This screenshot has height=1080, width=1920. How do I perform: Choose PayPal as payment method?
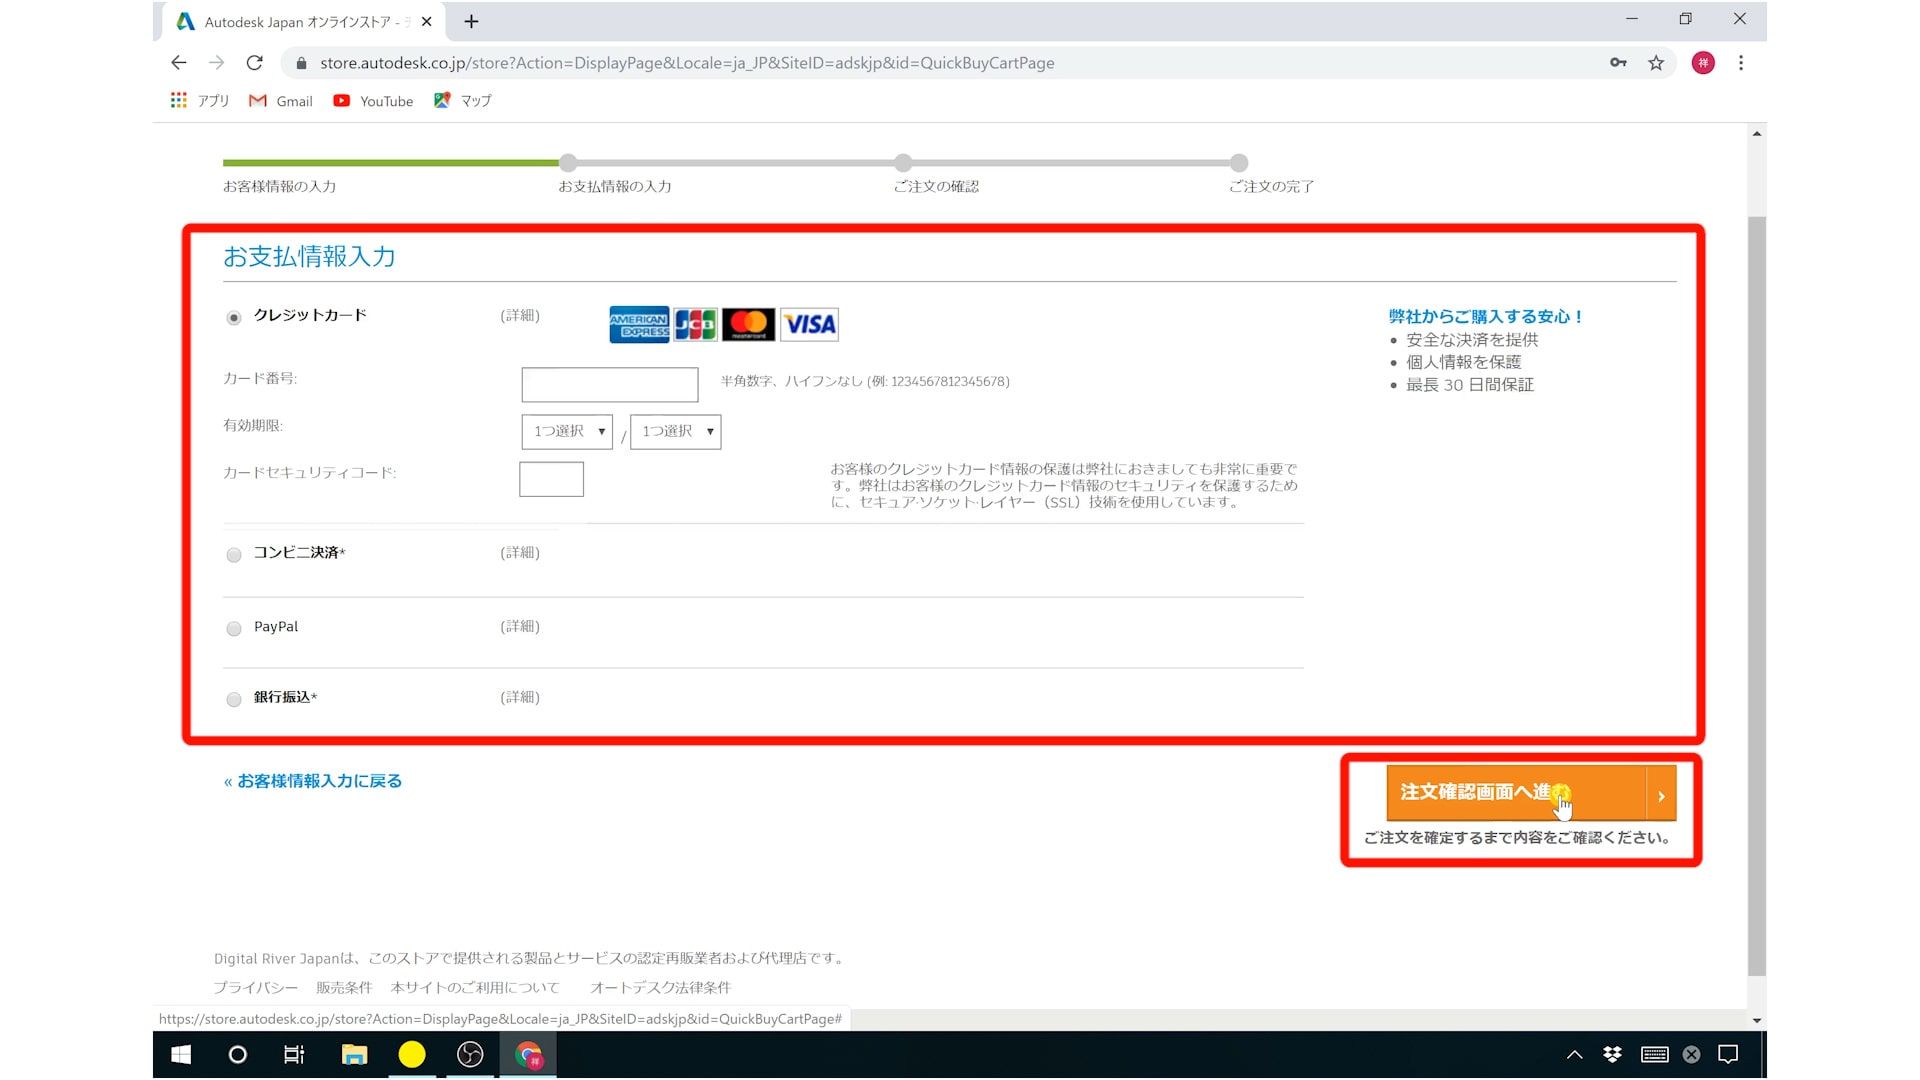(x=234, y=629)
